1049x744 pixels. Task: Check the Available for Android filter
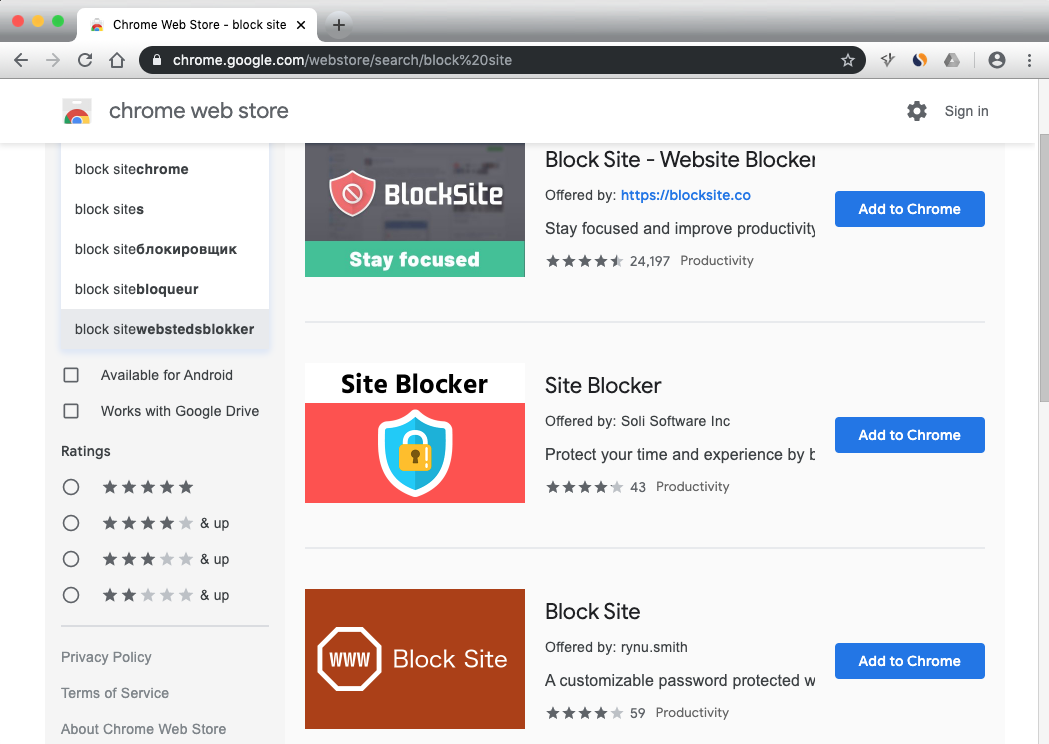pos(71,375)
